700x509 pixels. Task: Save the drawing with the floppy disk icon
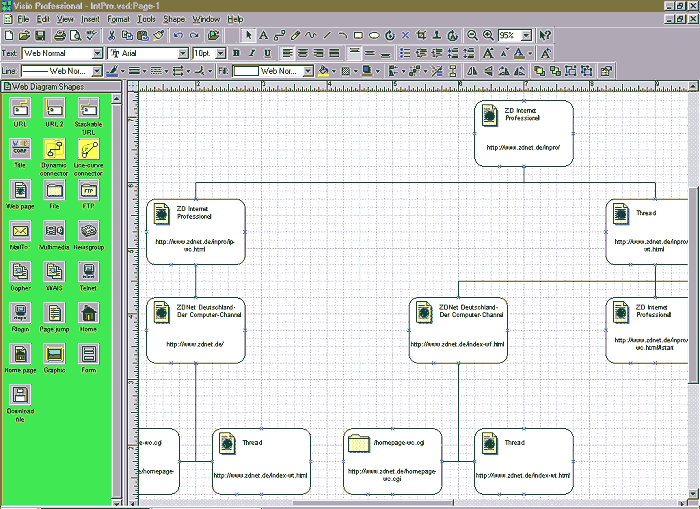[x=40, y=35]
